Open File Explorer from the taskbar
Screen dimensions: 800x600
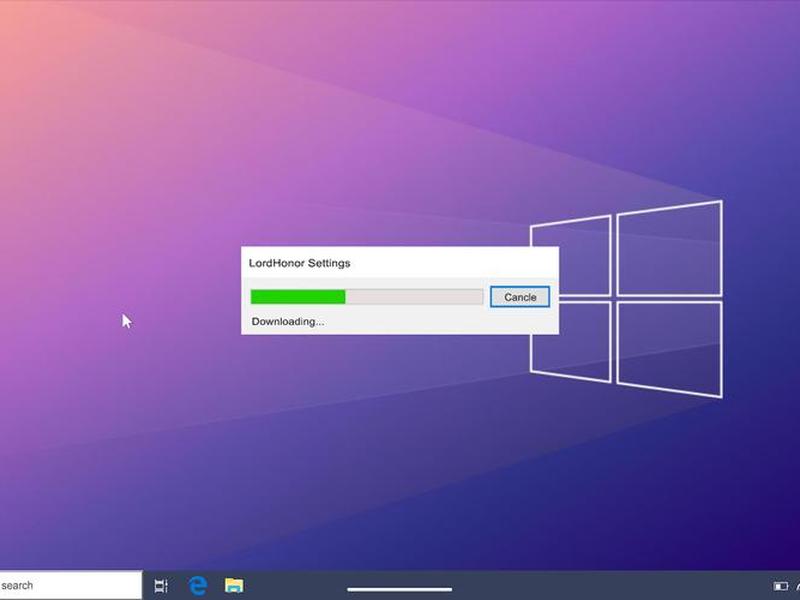coord(234,585)
